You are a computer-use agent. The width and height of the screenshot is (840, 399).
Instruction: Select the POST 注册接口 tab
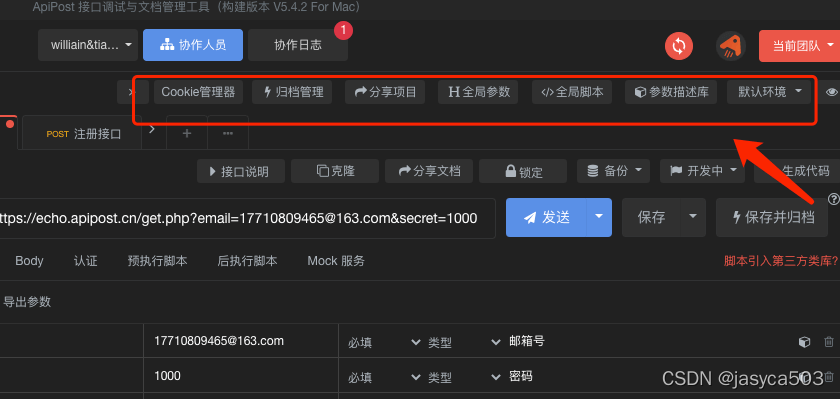tap(83, 134)
